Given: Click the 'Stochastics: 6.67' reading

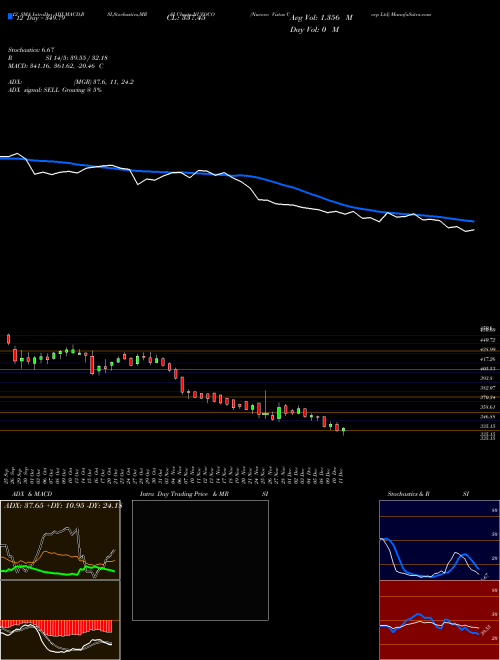Looking at the screenshot, I should coord(31,50).
